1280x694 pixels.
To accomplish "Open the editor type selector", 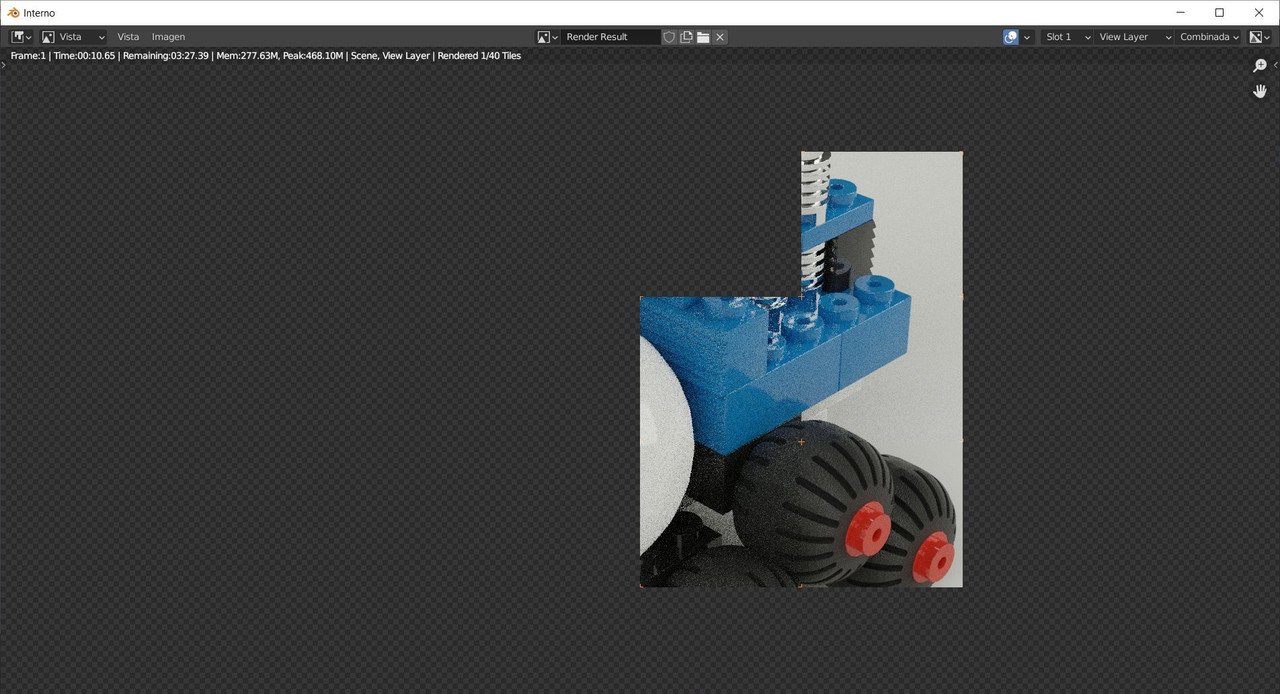I will [21, 37].
